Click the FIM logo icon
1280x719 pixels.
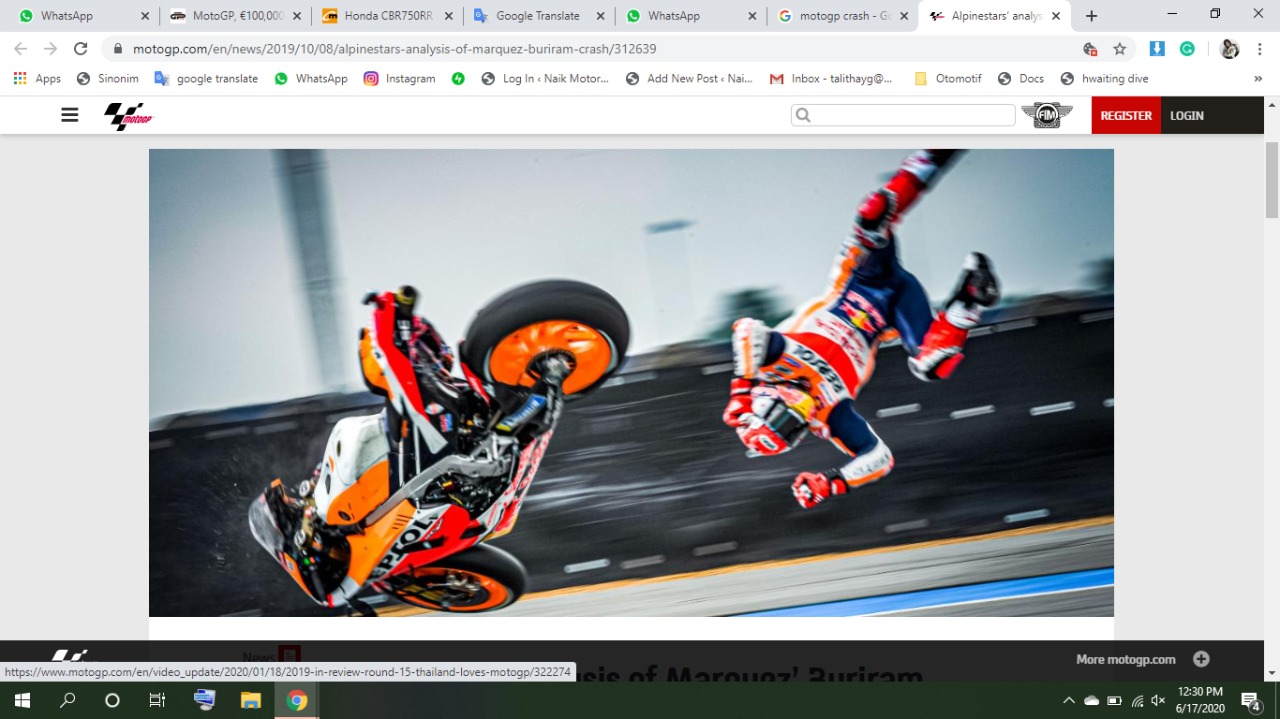coord(1046,115)
